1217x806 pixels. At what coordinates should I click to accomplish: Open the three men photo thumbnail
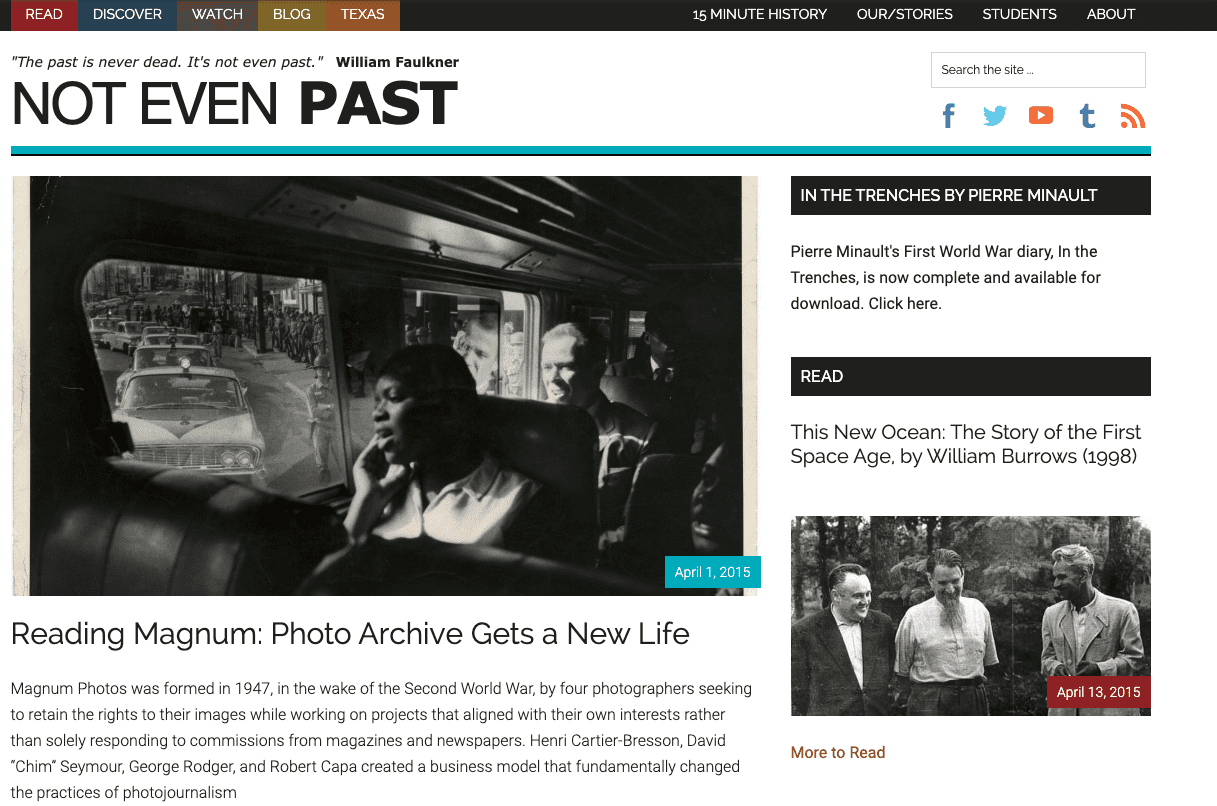click(970, 616)
